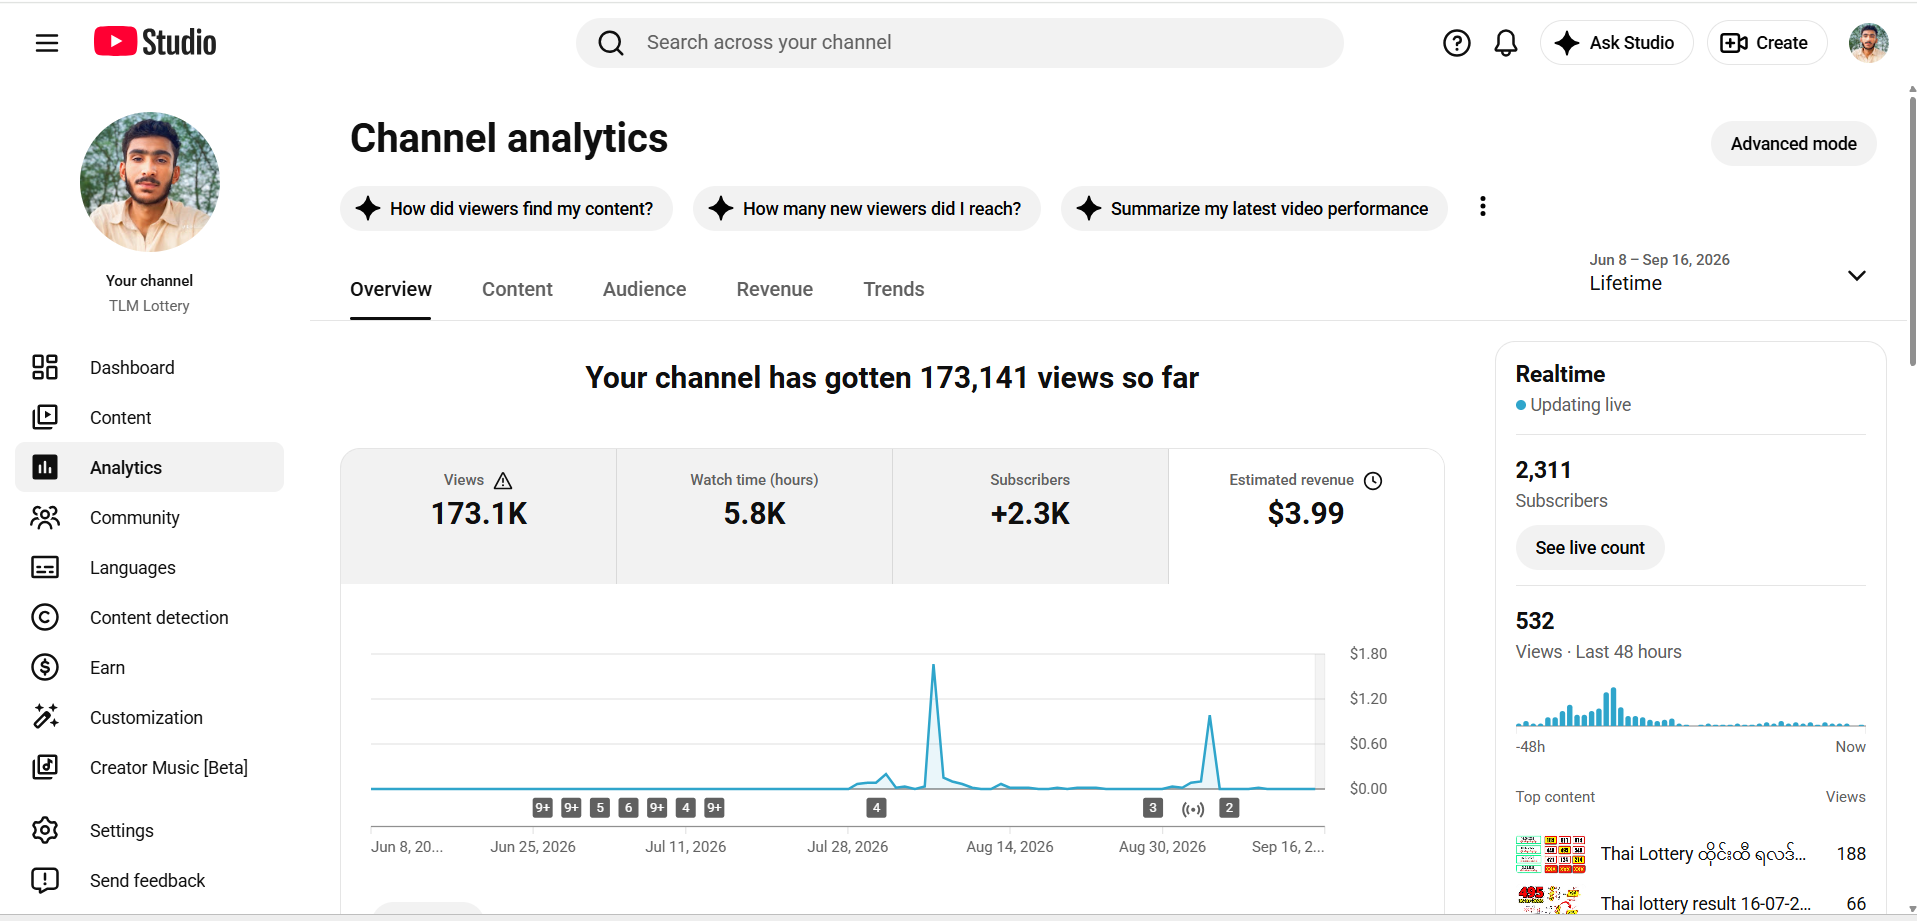Open the account avatar menu

click(x=1868, y=43)
